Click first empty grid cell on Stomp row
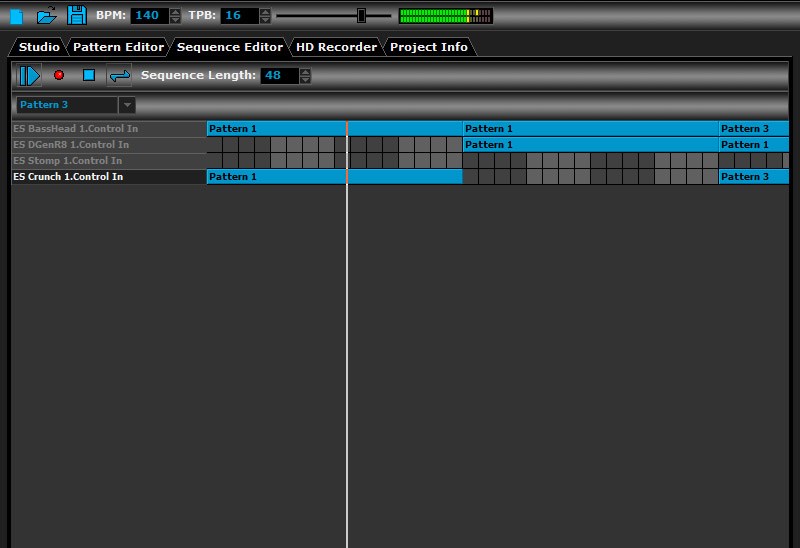Screen dimensions: 800x548 (x=214, y=161)
